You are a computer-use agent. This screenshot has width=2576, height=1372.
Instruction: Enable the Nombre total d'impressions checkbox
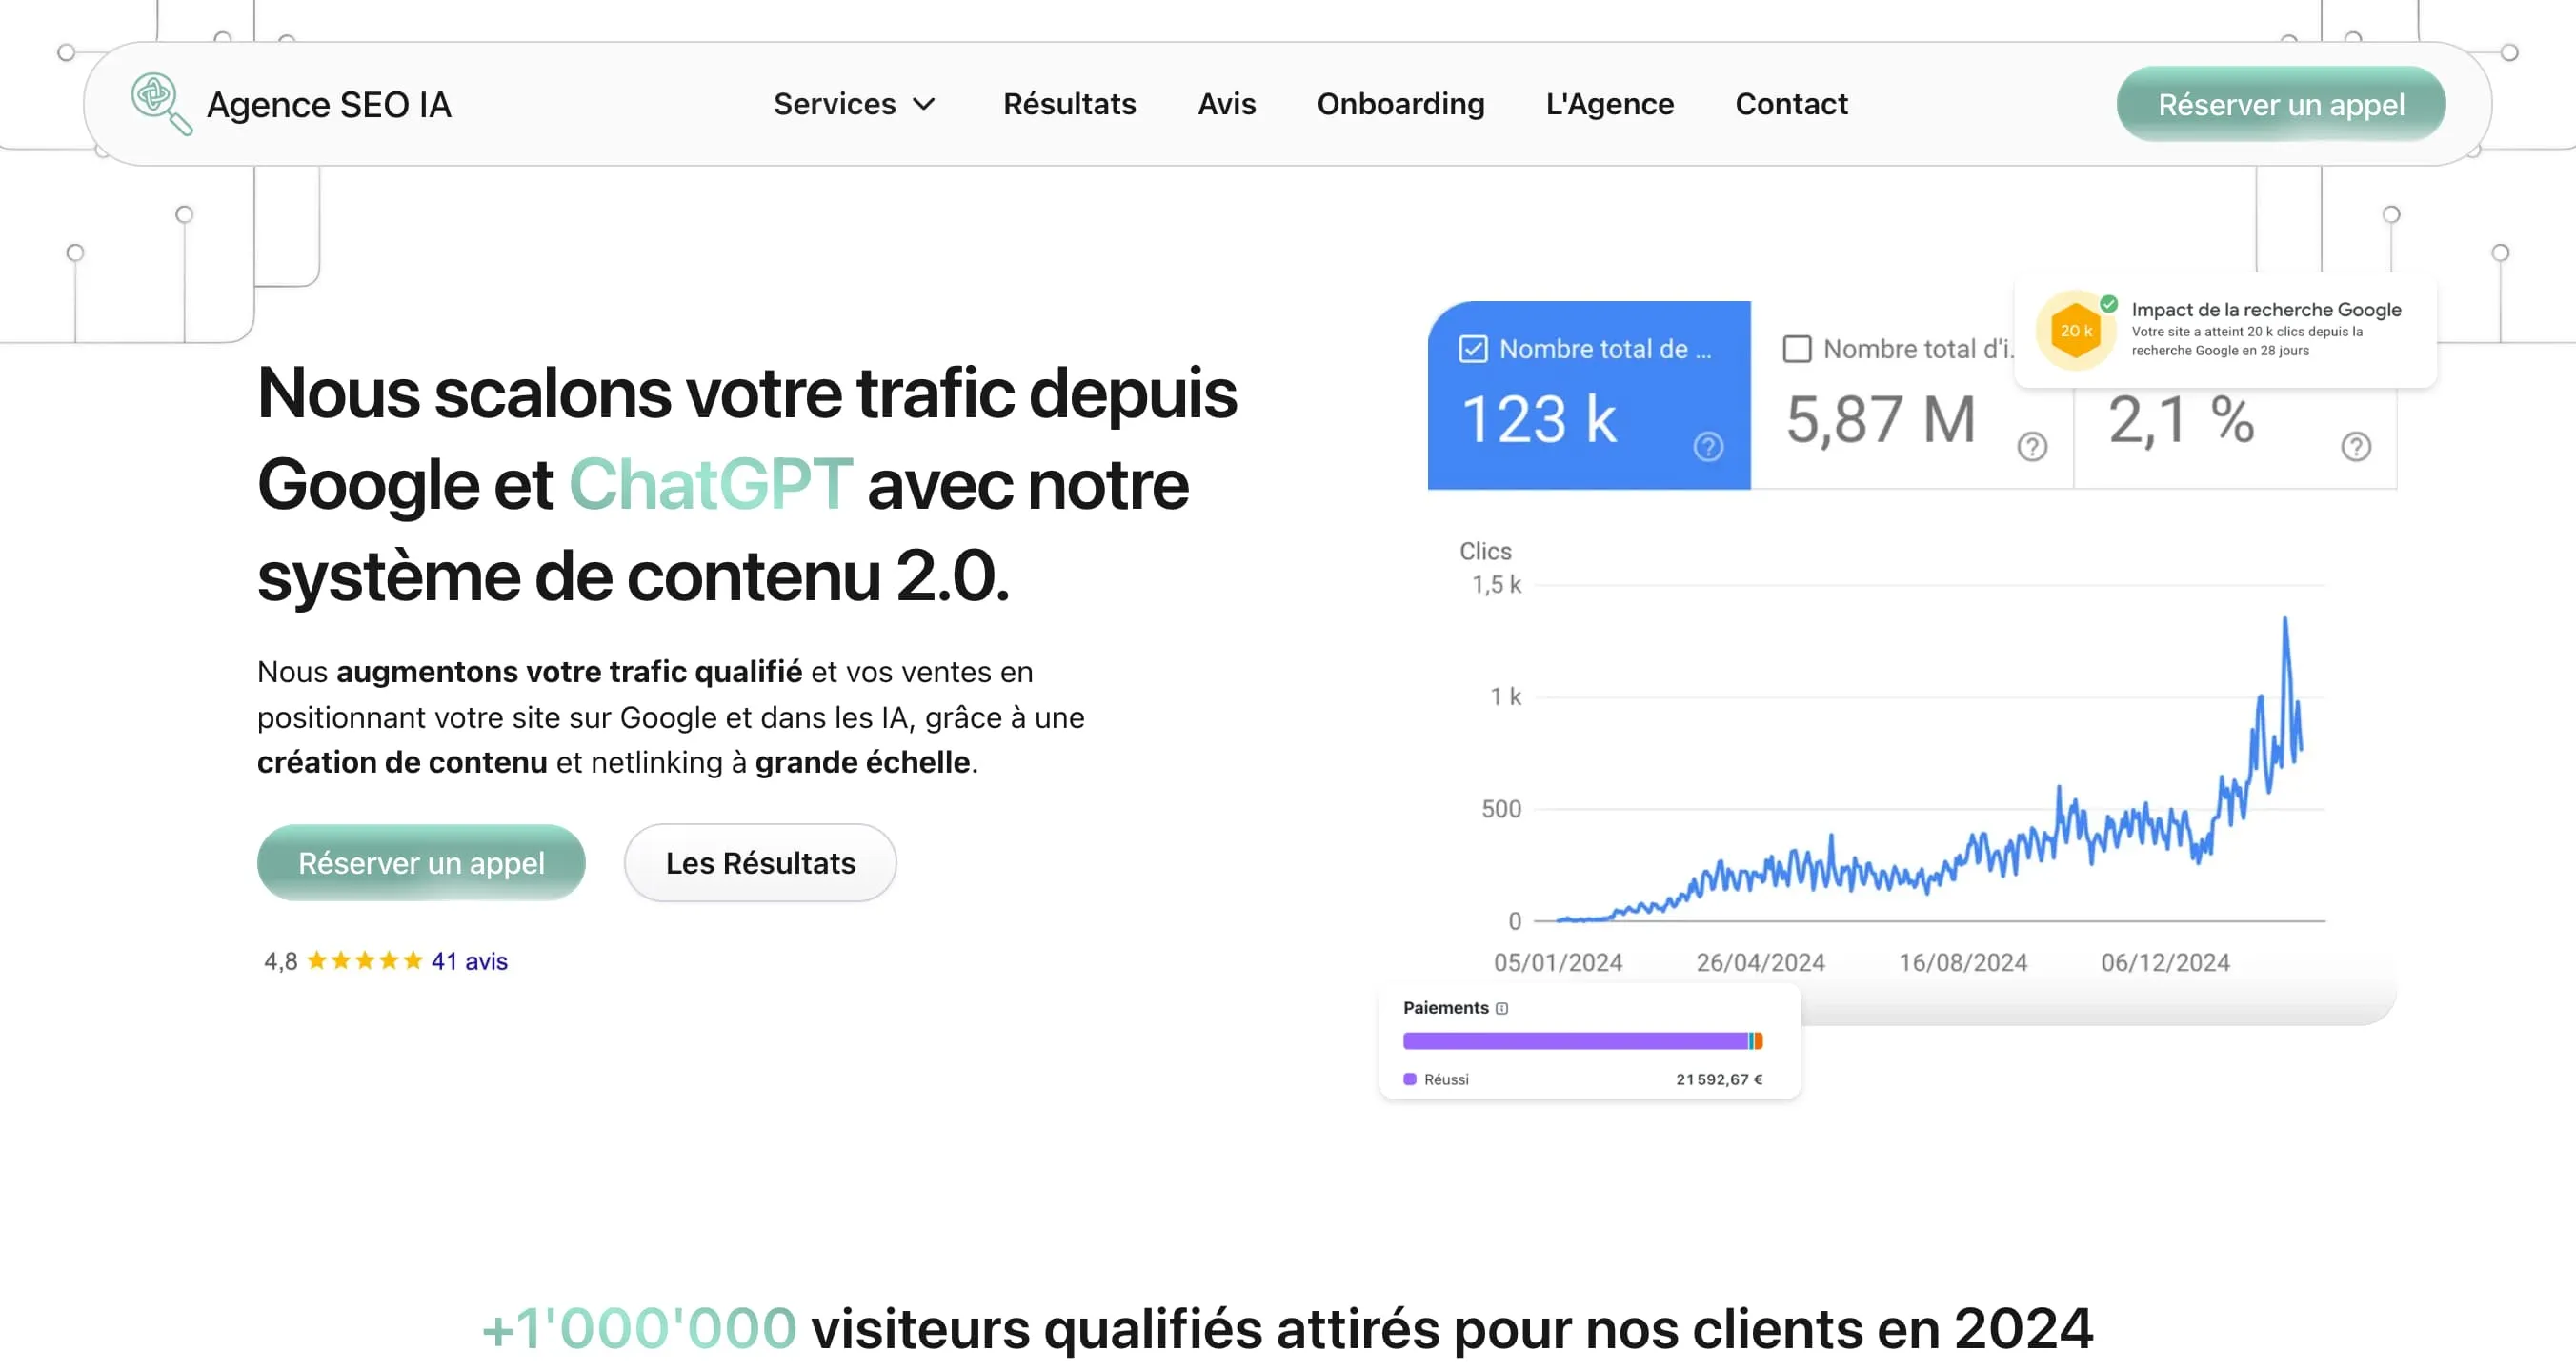coord(1796,348)
